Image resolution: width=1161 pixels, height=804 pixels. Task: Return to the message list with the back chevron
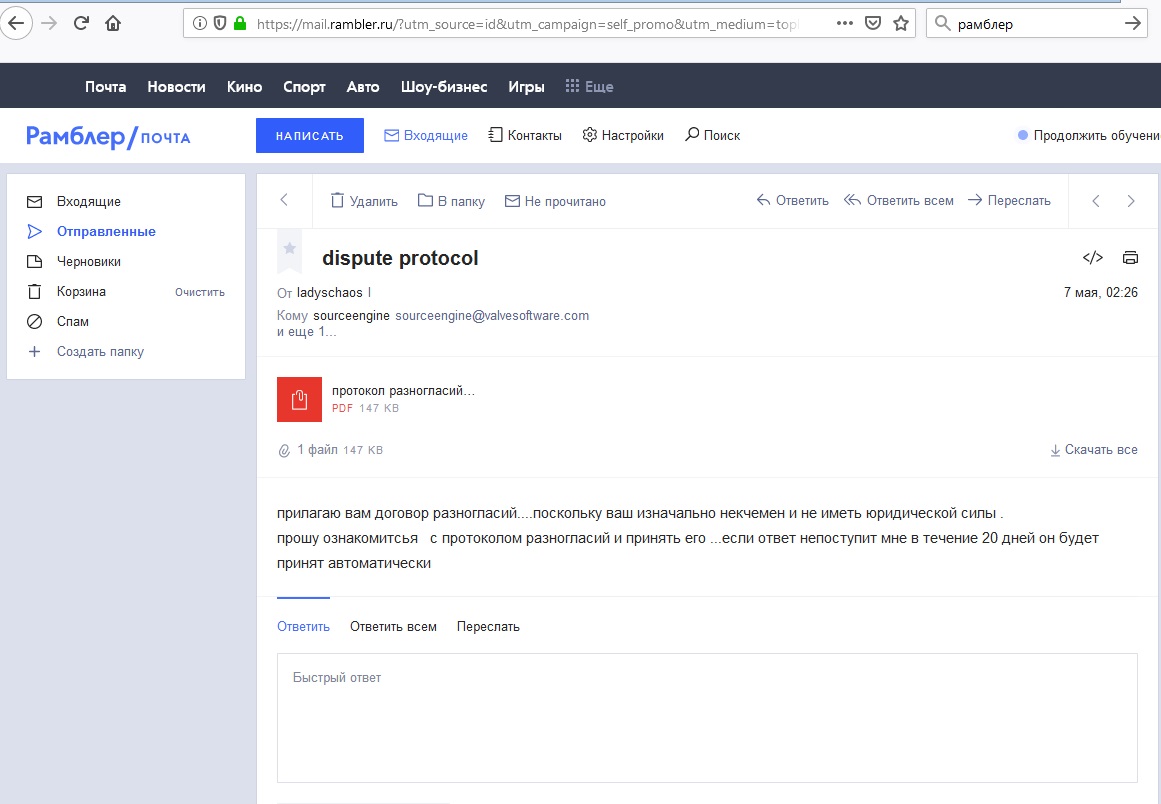tap(284, 200)
